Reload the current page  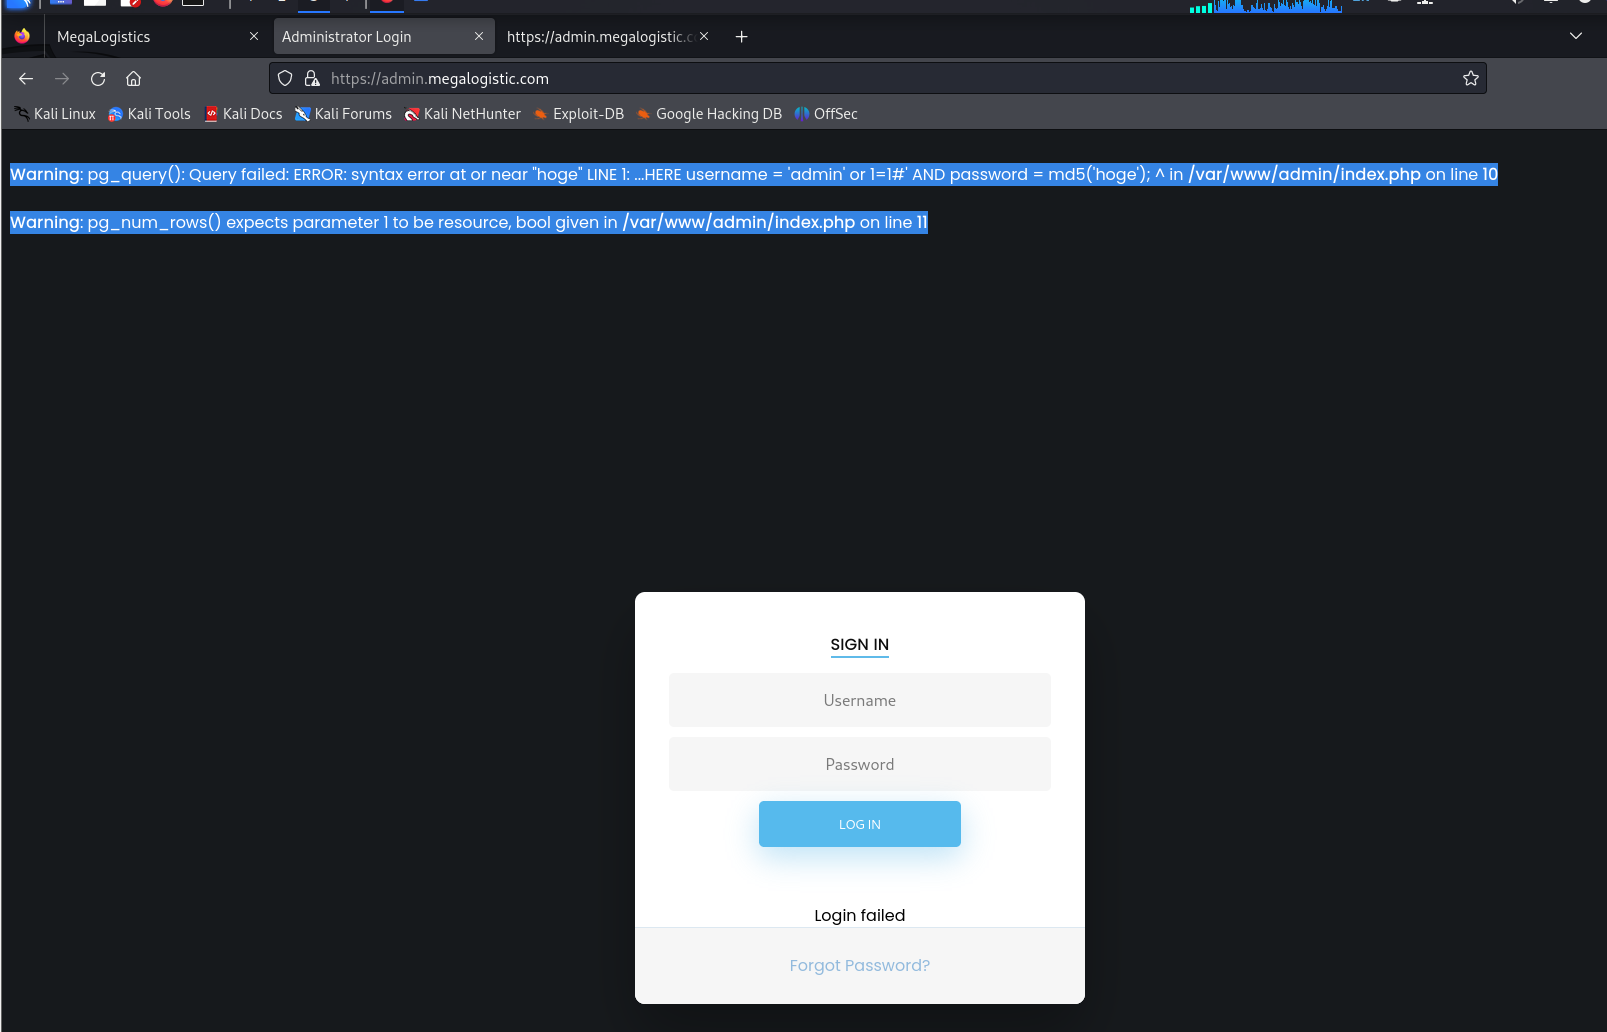tap(98, 79)
